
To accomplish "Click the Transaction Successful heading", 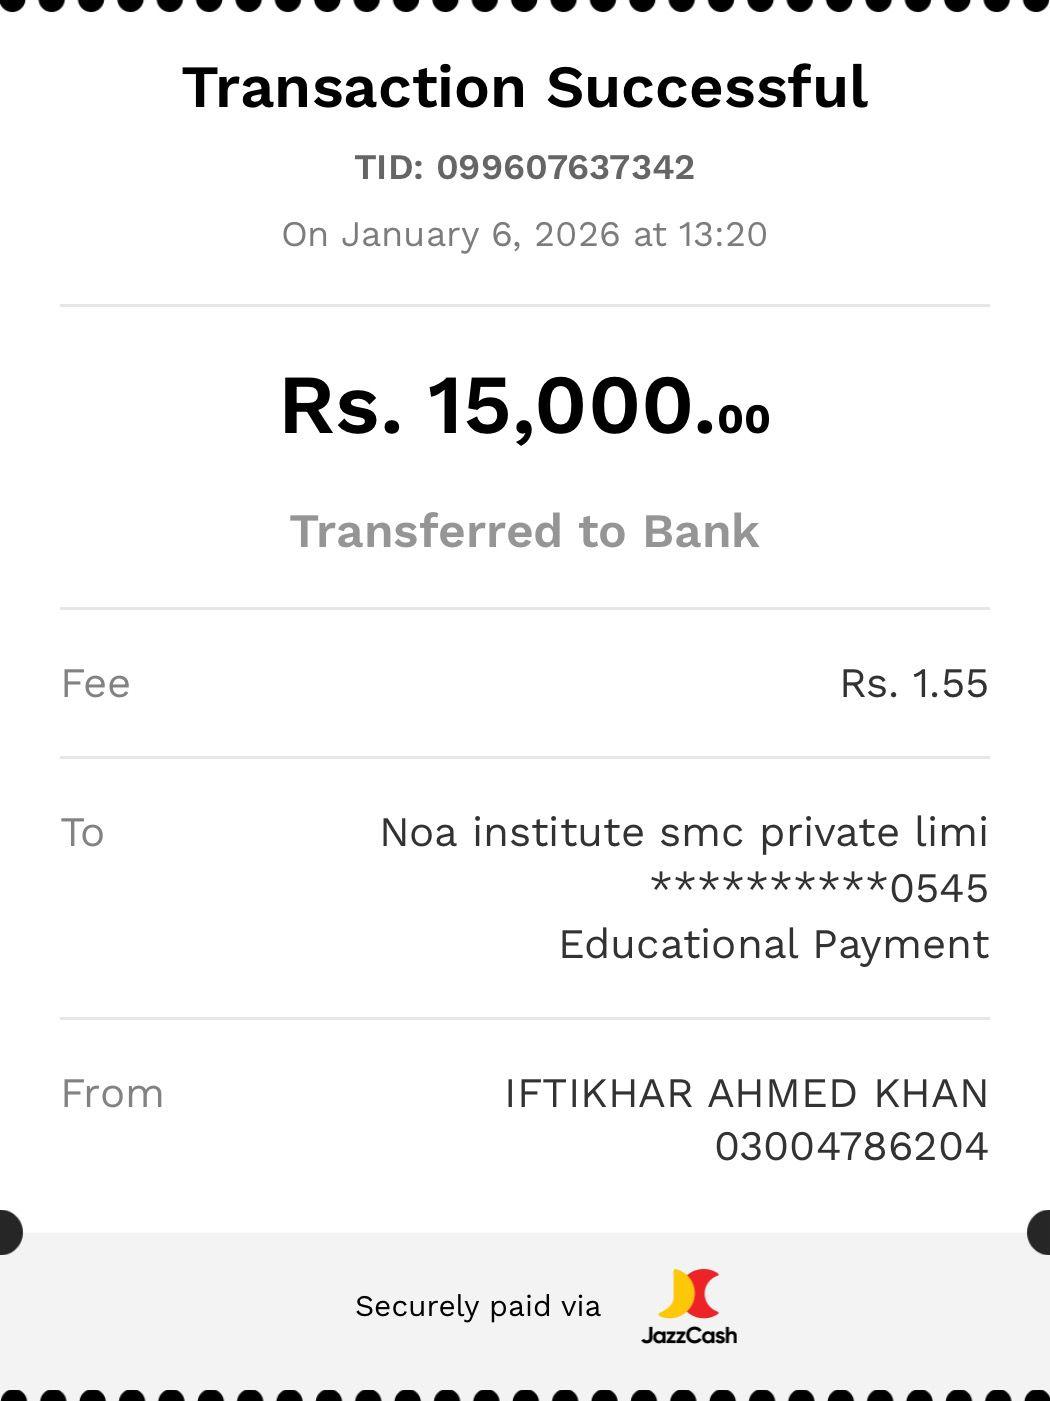I will point(525,87).
